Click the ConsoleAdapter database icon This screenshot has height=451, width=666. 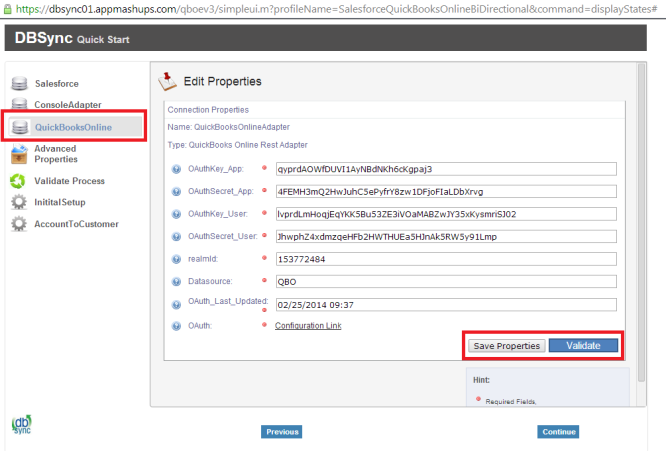point(18,105)
